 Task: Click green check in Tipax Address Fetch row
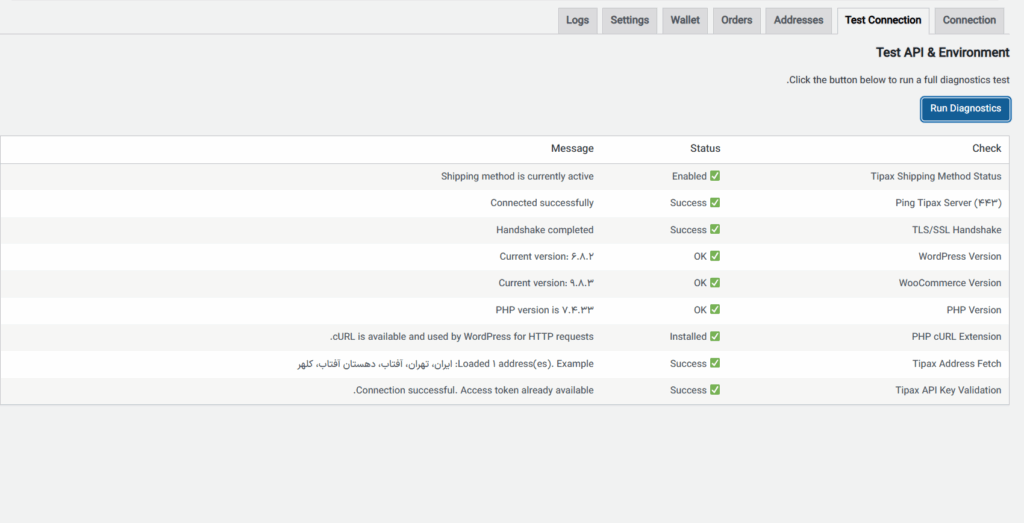pyautogui.click(x=715, y=363)
